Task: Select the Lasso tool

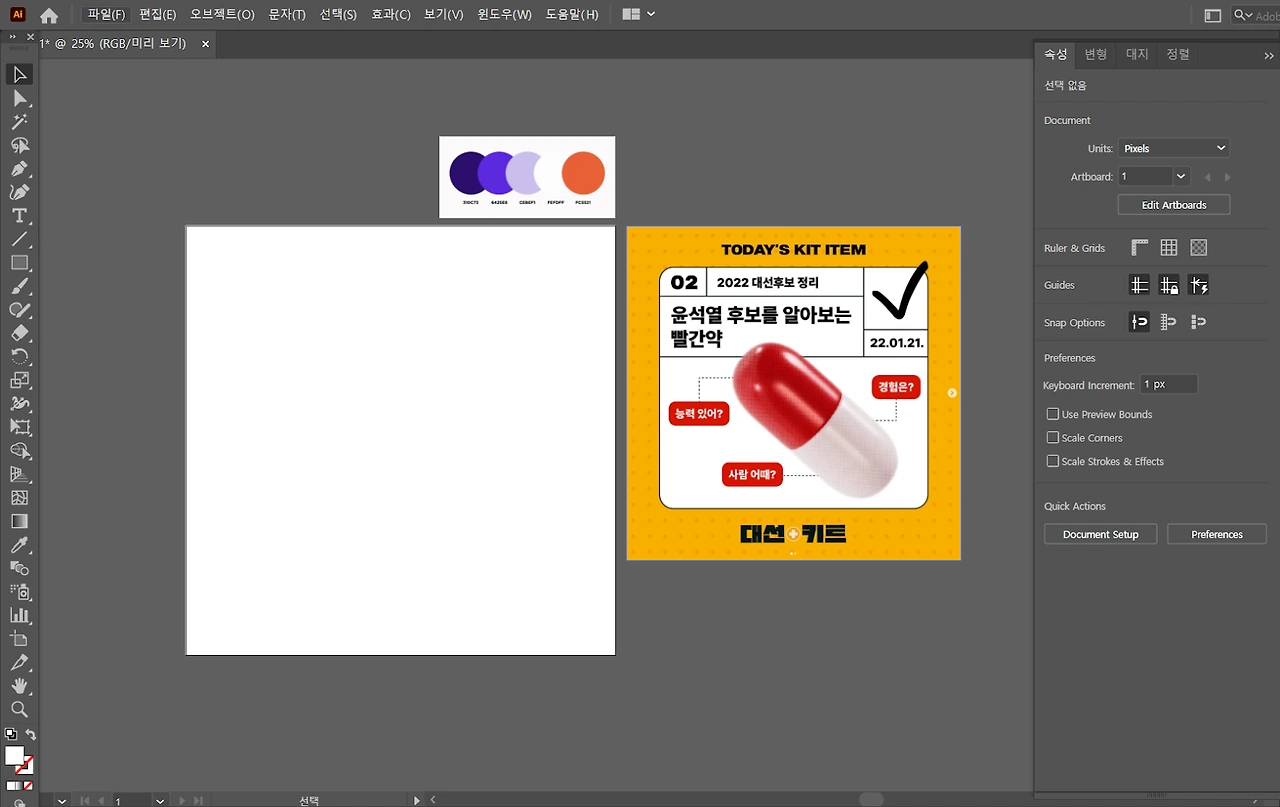Action: [x=19, y=145]
